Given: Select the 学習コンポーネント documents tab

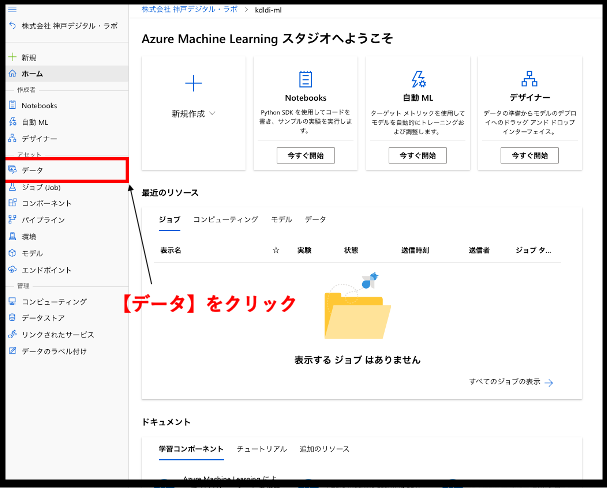Looking at the screenshot, I should click(191, 449).
